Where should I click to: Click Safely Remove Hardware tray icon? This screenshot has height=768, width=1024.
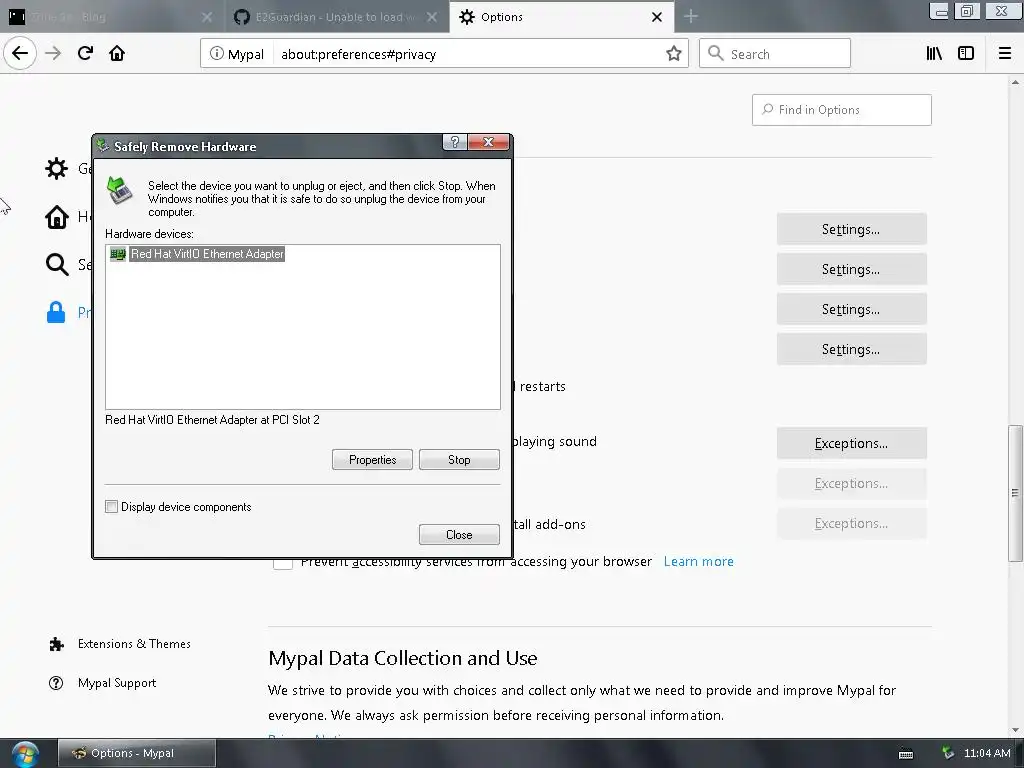pyautogui.click(x=948, y=753)
